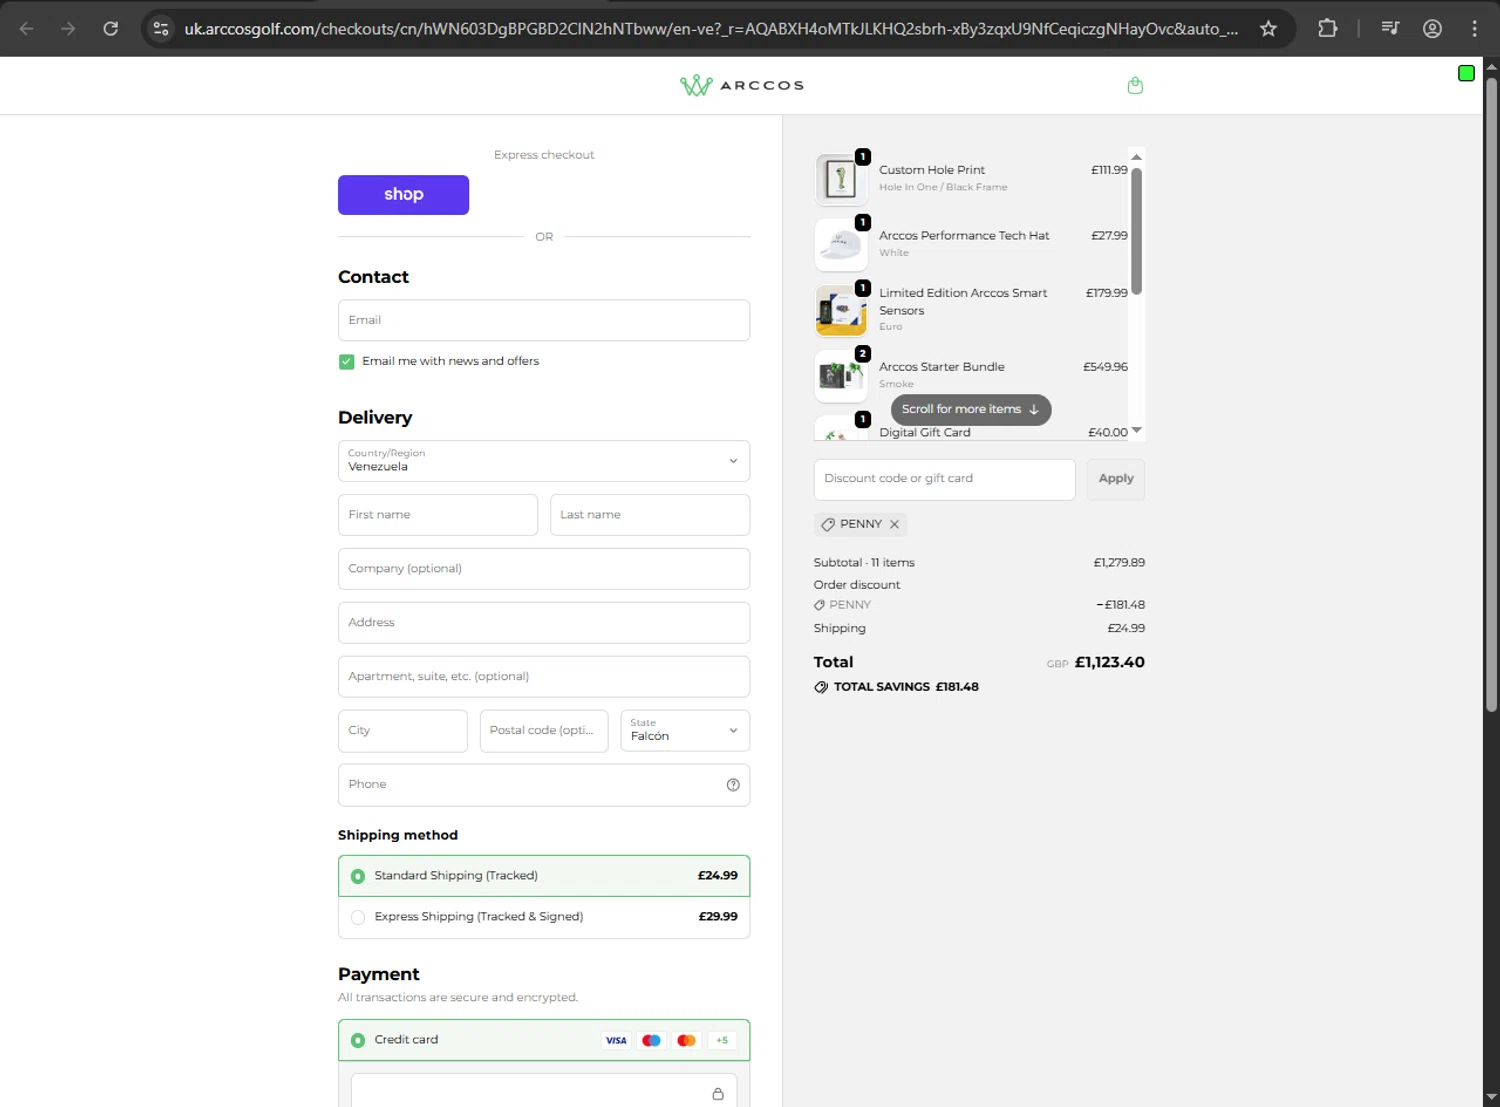Open the browser profile icon
The height and width of the screenshot is (1107, 1500).
coord(1432,29)
